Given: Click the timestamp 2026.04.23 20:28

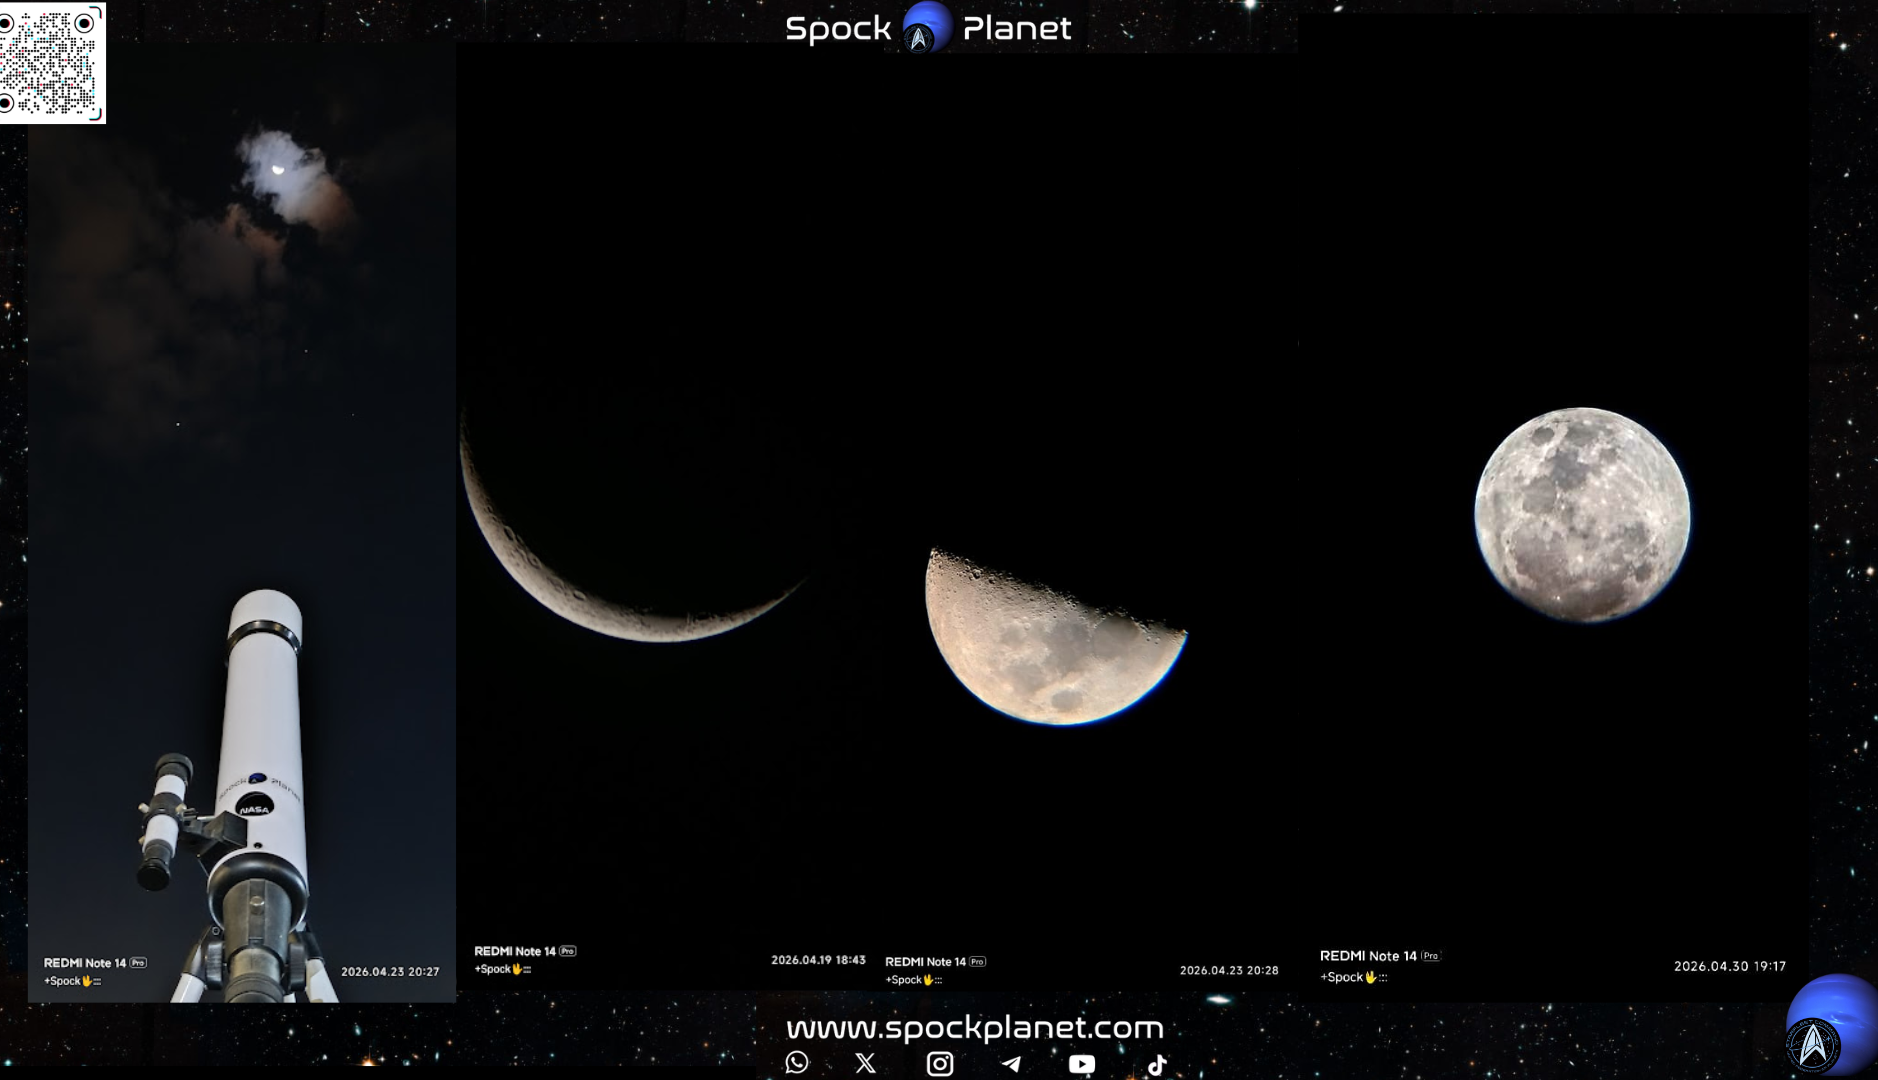Looking at the screenshot, I should click(x=1229, y=970).
